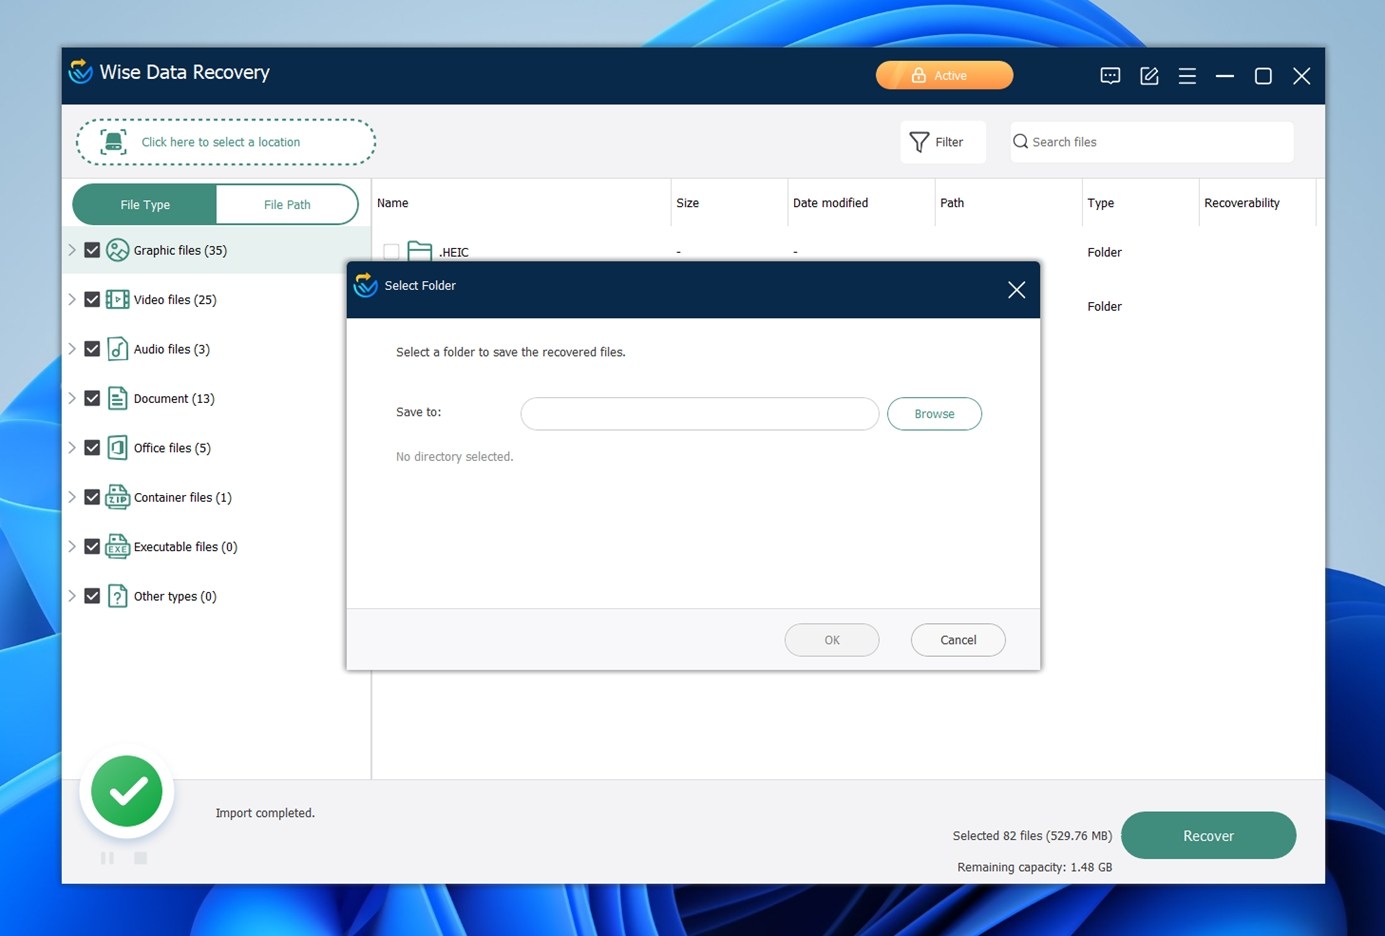Open the feedback chat icon in title bar
Image resolution: width=1385 pixels, height=936 pixels.
tap(1110, 76)
